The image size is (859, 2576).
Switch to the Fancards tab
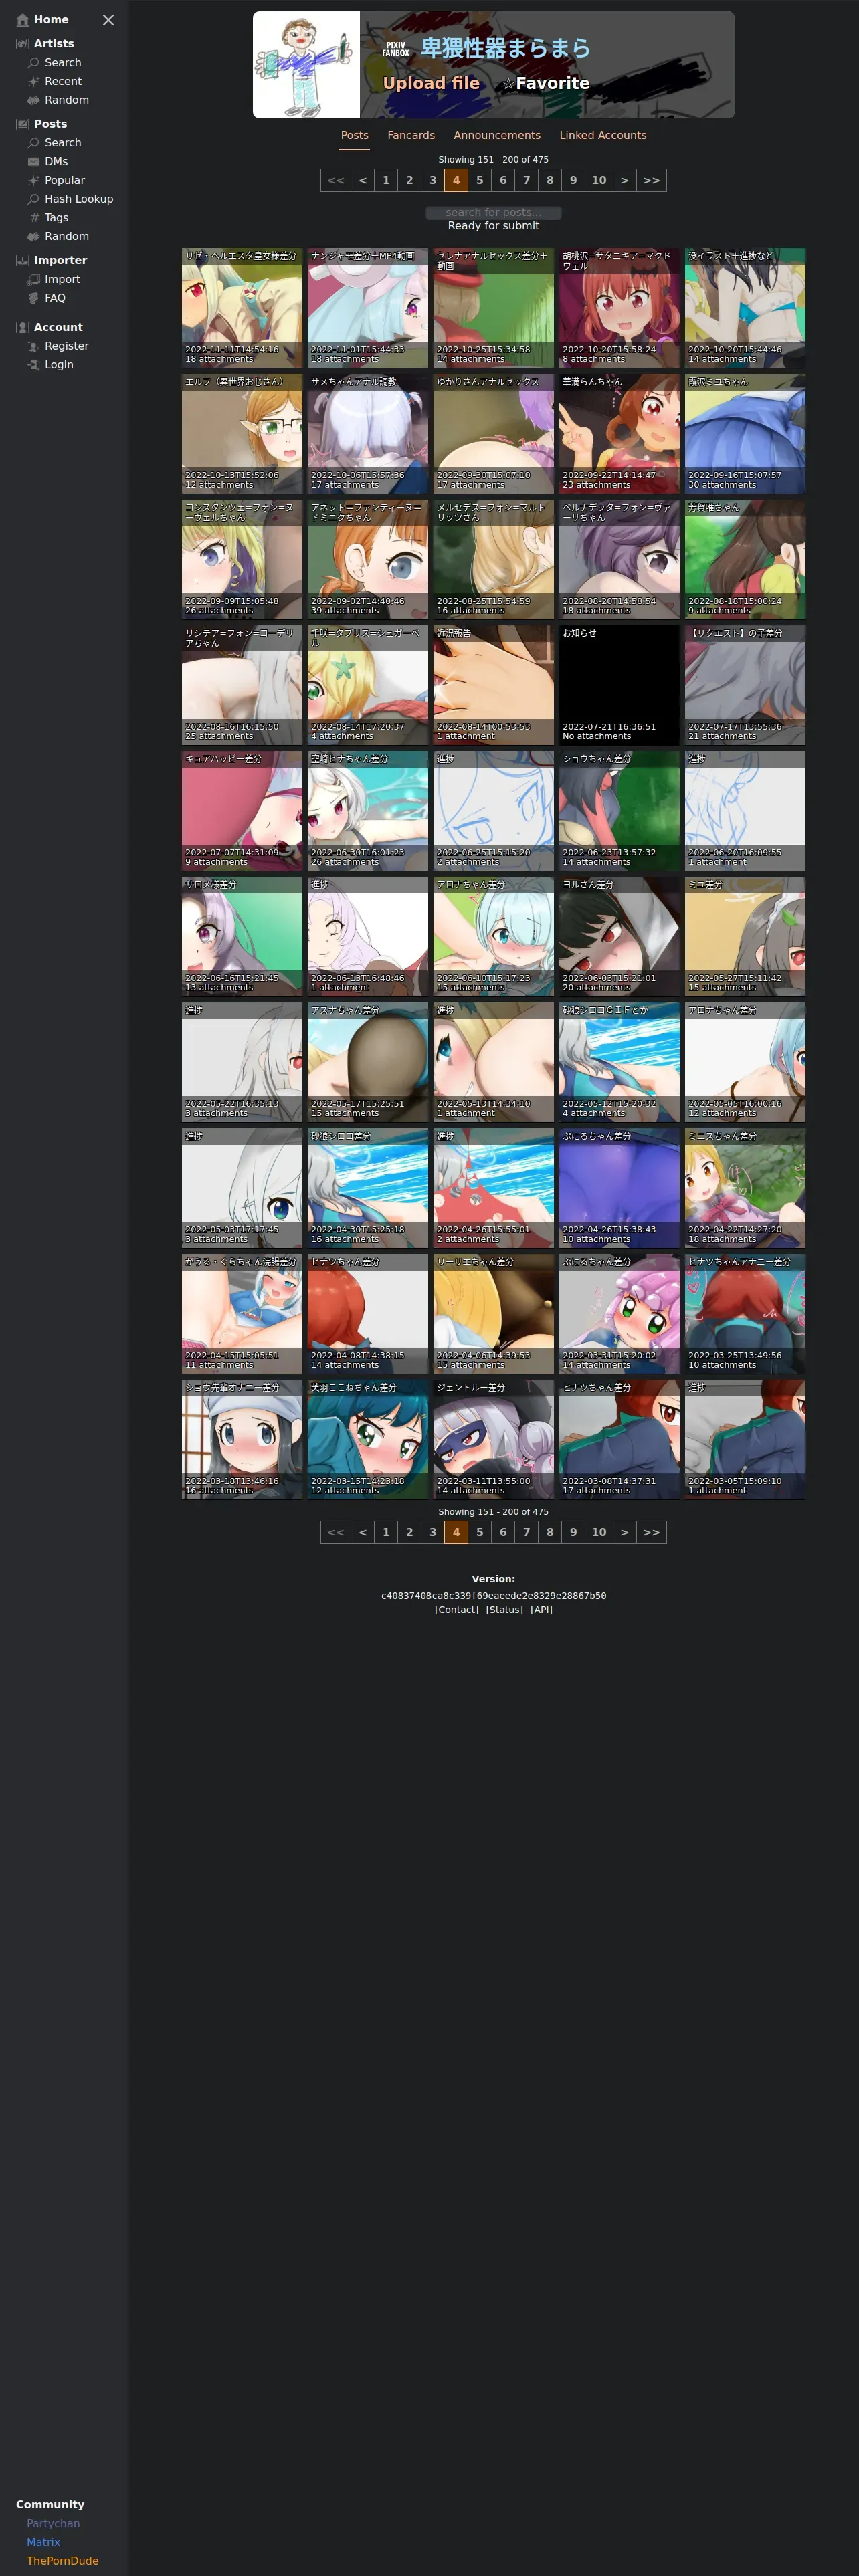(411, 136)
